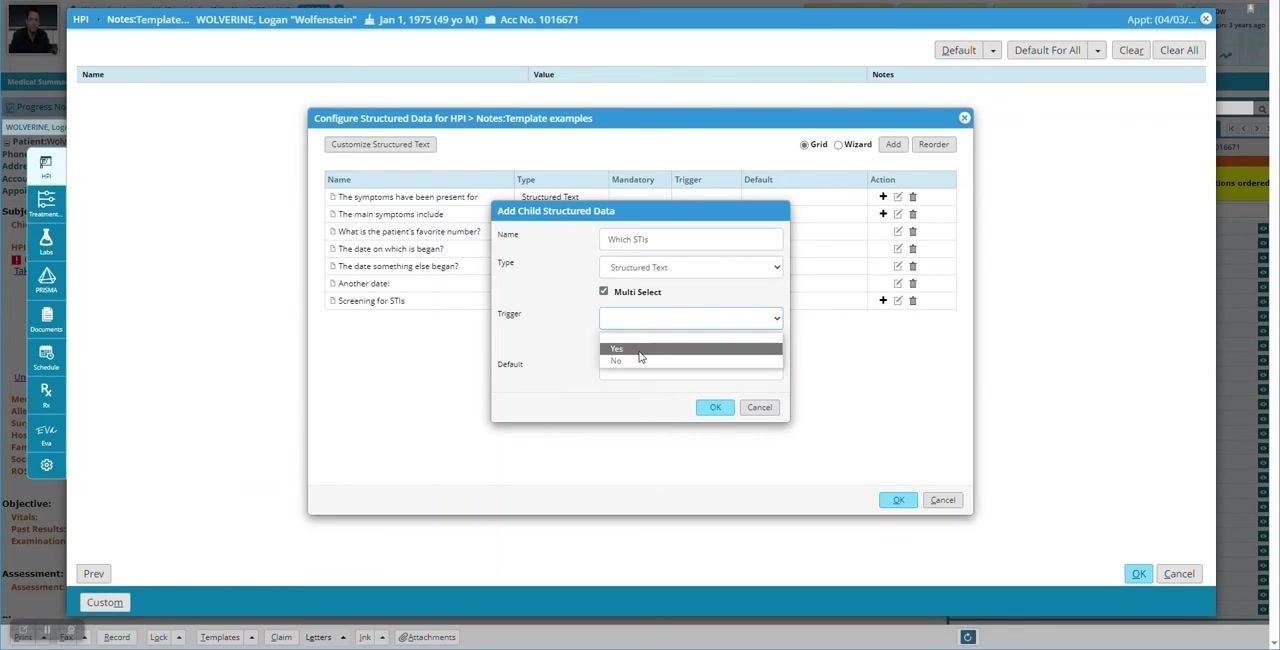Edit 'The symptoms have been present for' row
This screenshot has width=1280, height=650.
point(898,197)
